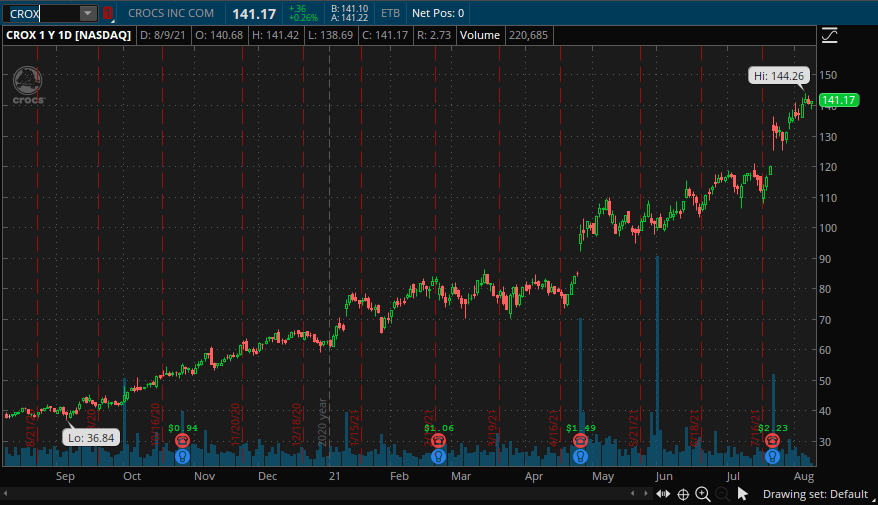Click the 150 label on the price axis
The width and height of the screenshot is (878, 505).
click(828, 75)
